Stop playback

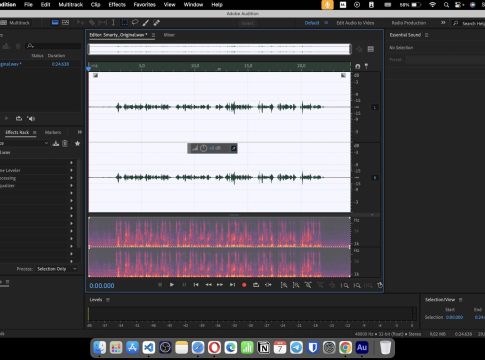coord(160,285)
